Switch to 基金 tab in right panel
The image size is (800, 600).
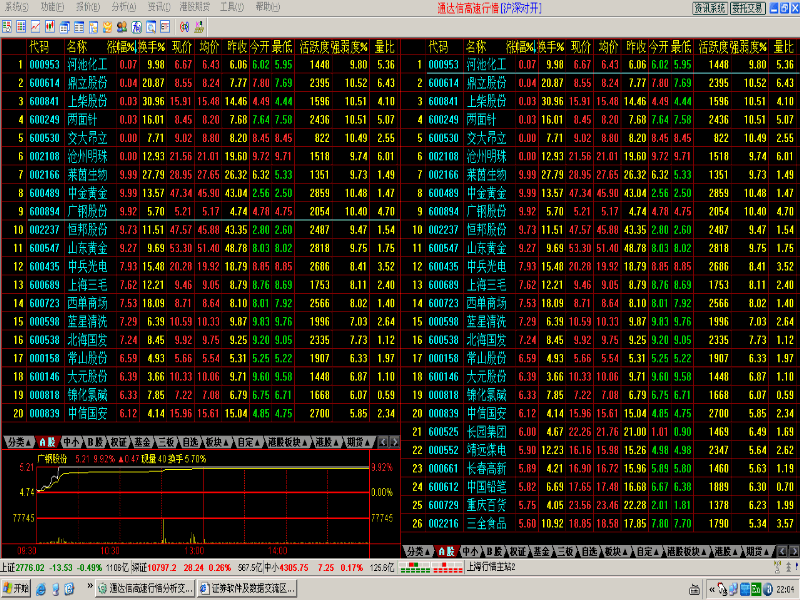(x=541, y=552)
